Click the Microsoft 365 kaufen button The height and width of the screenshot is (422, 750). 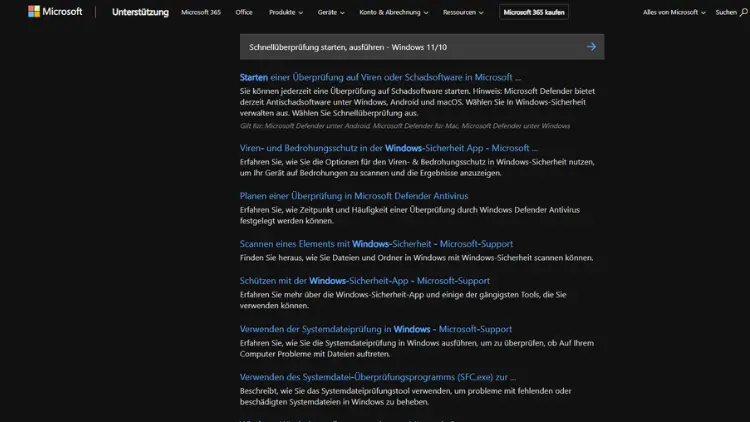pyautogui.click(x=534, y=12)
